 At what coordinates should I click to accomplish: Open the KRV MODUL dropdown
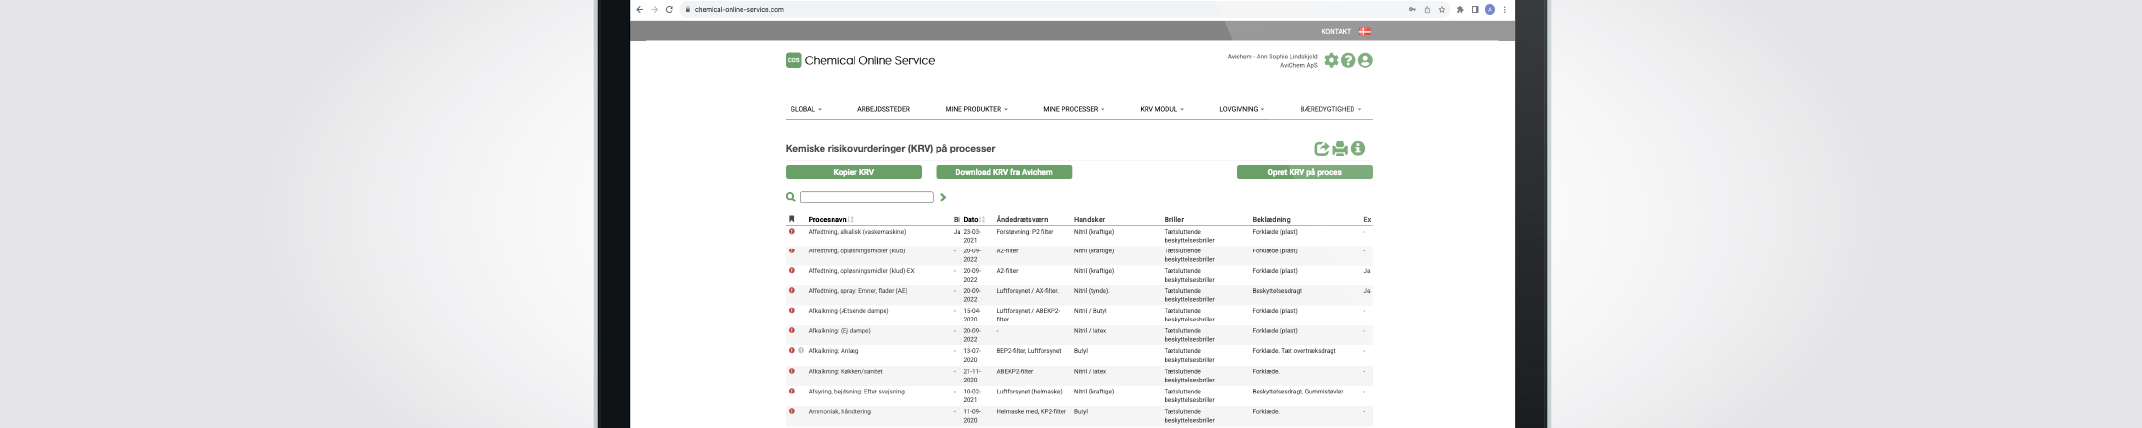click(x=1161, y=109)
